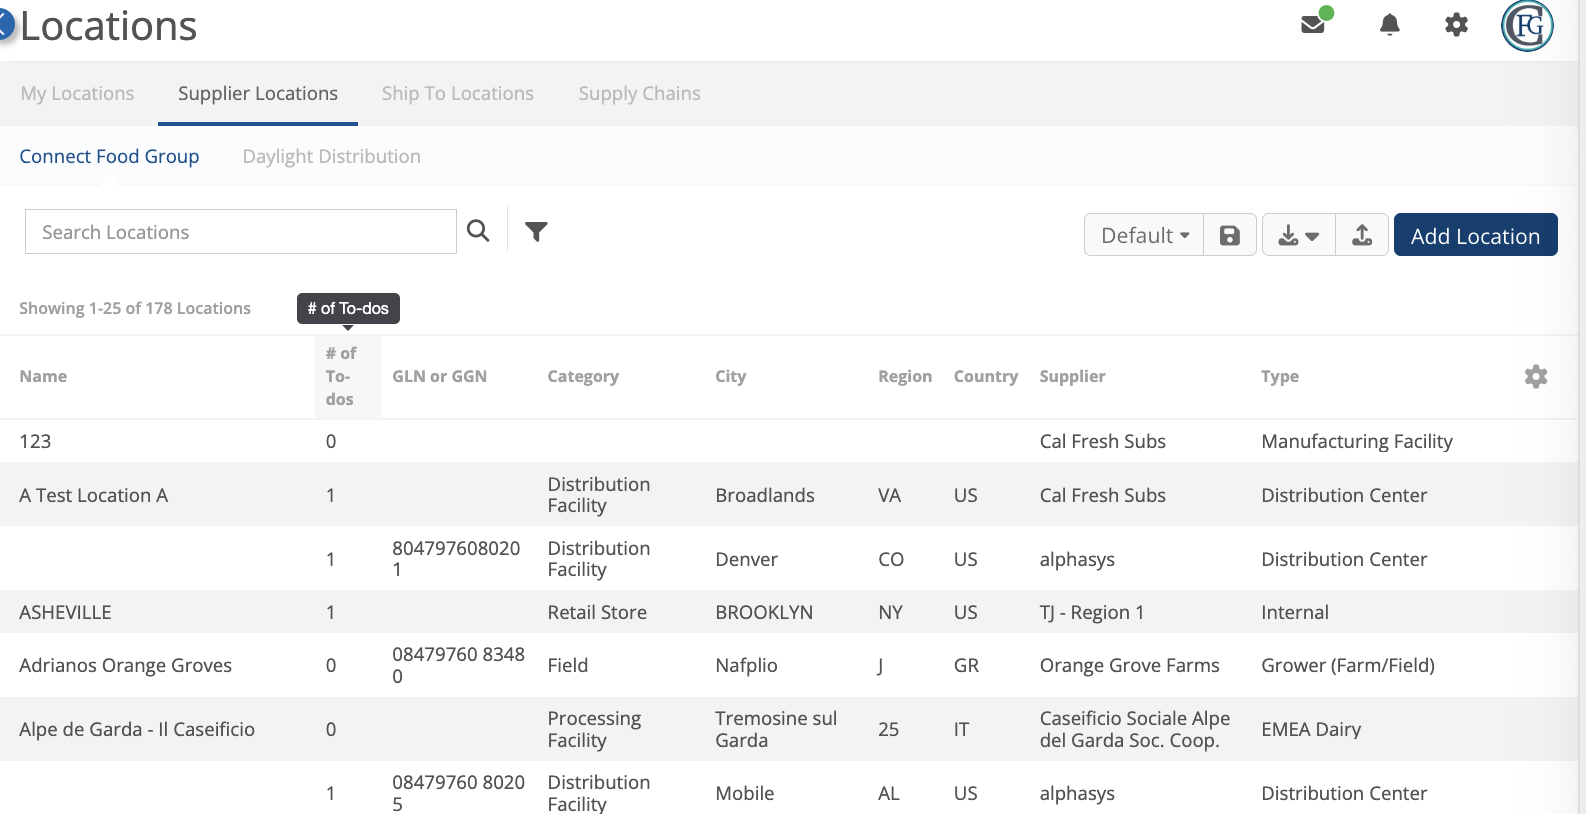Sort by the City column header
The height and width of the screenshot is (814, 1586).
click(731, 376)
